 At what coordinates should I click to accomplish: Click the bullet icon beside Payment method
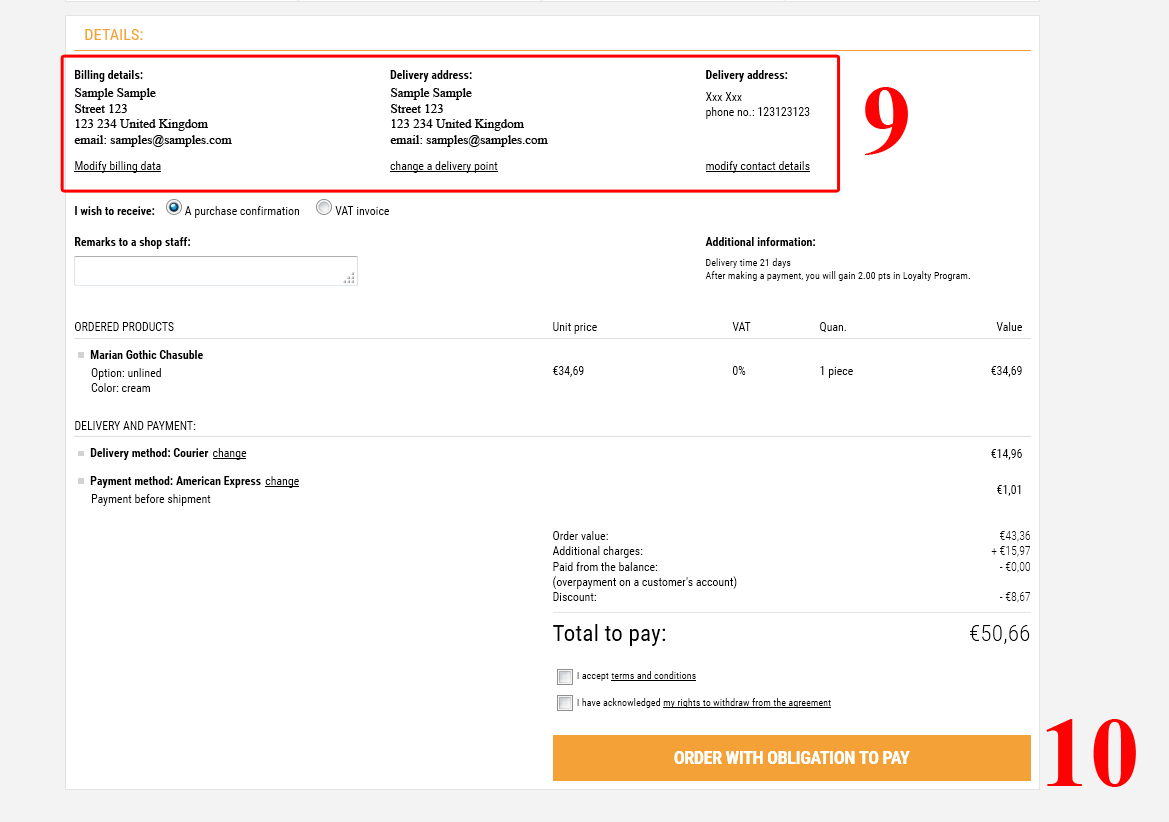(x=80, y=482)
